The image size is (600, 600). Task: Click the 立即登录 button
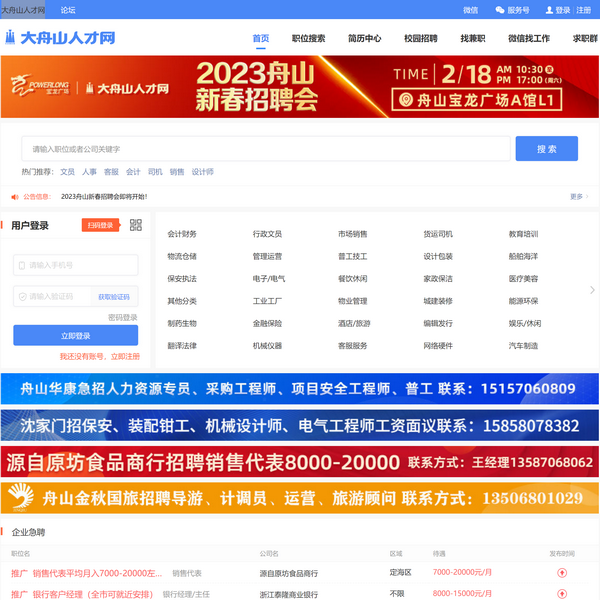click(76, 336)
